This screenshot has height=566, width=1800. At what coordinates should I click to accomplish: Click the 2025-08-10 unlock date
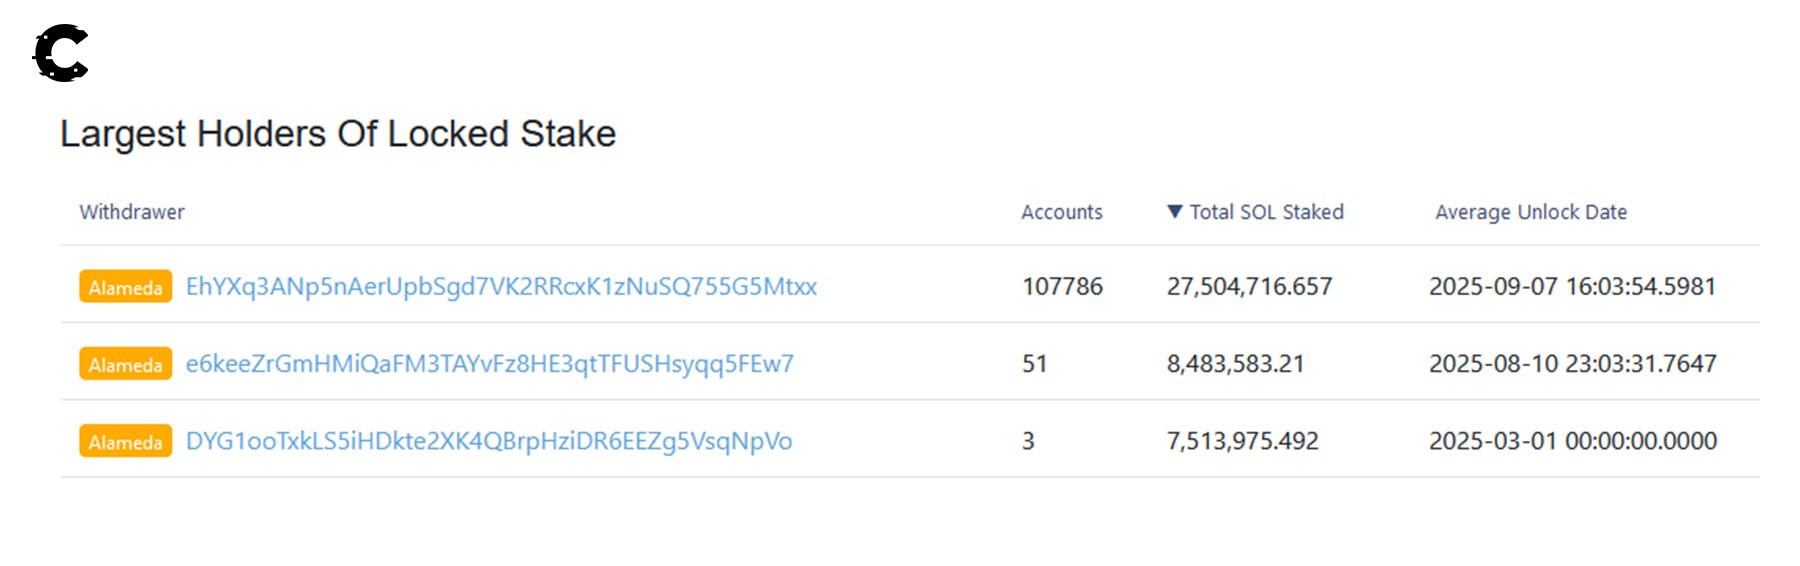(1572, 364)
